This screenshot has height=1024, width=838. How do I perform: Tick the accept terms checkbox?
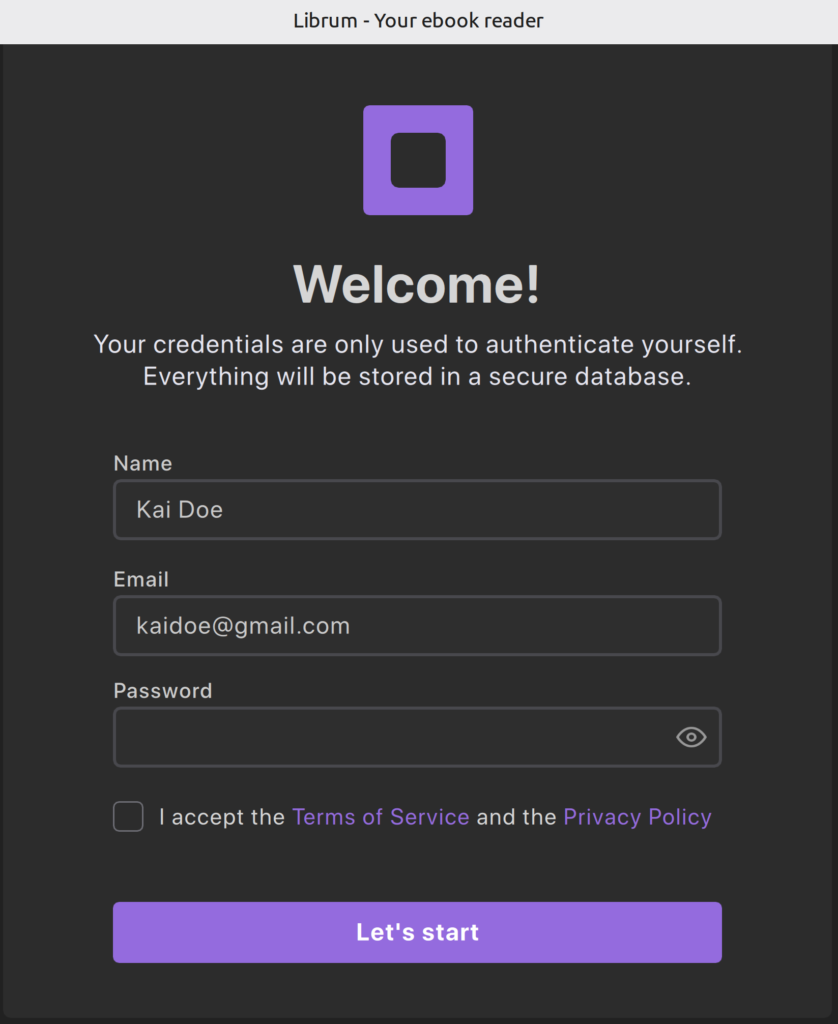128,817
